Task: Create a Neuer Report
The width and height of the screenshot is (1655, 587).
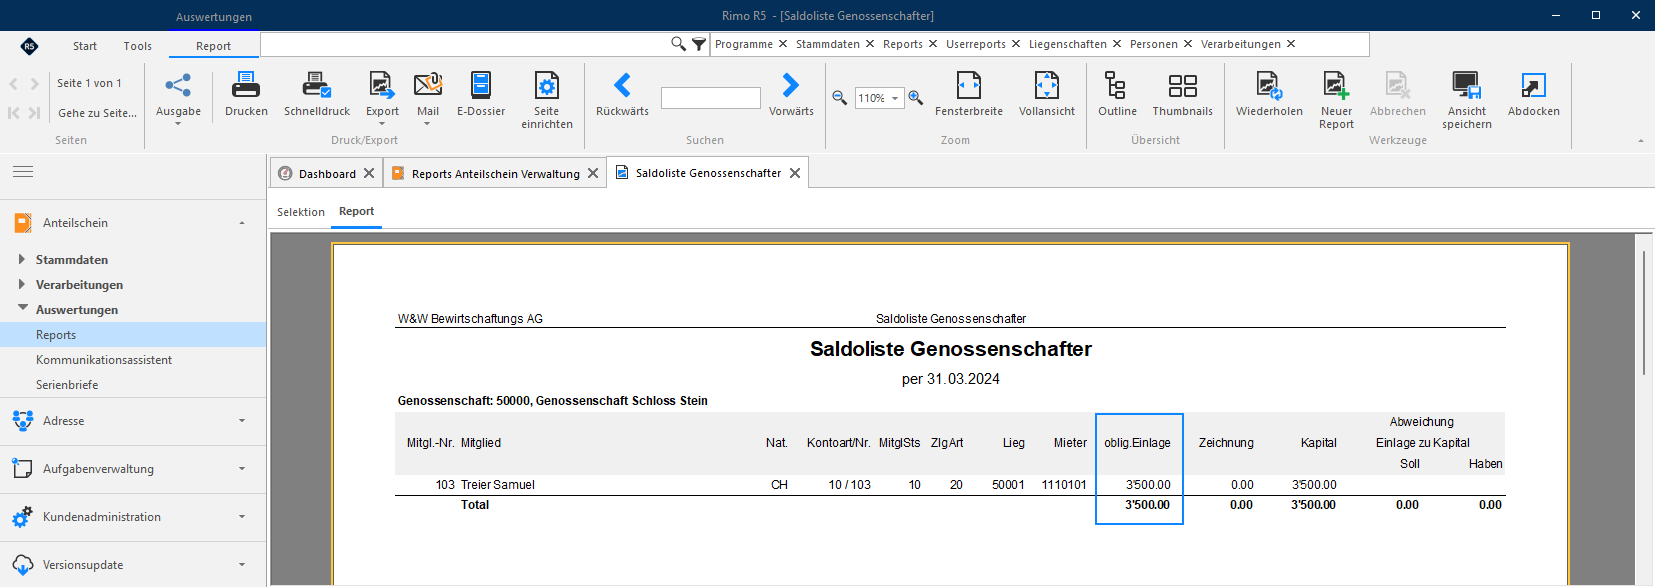Action: [1336, 99]
